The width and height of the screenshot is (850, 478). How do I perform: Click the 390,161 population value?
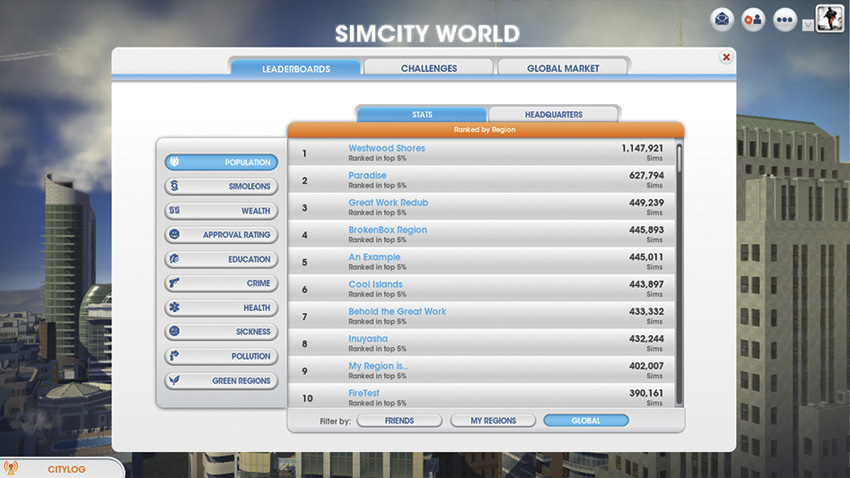(646, 393)
